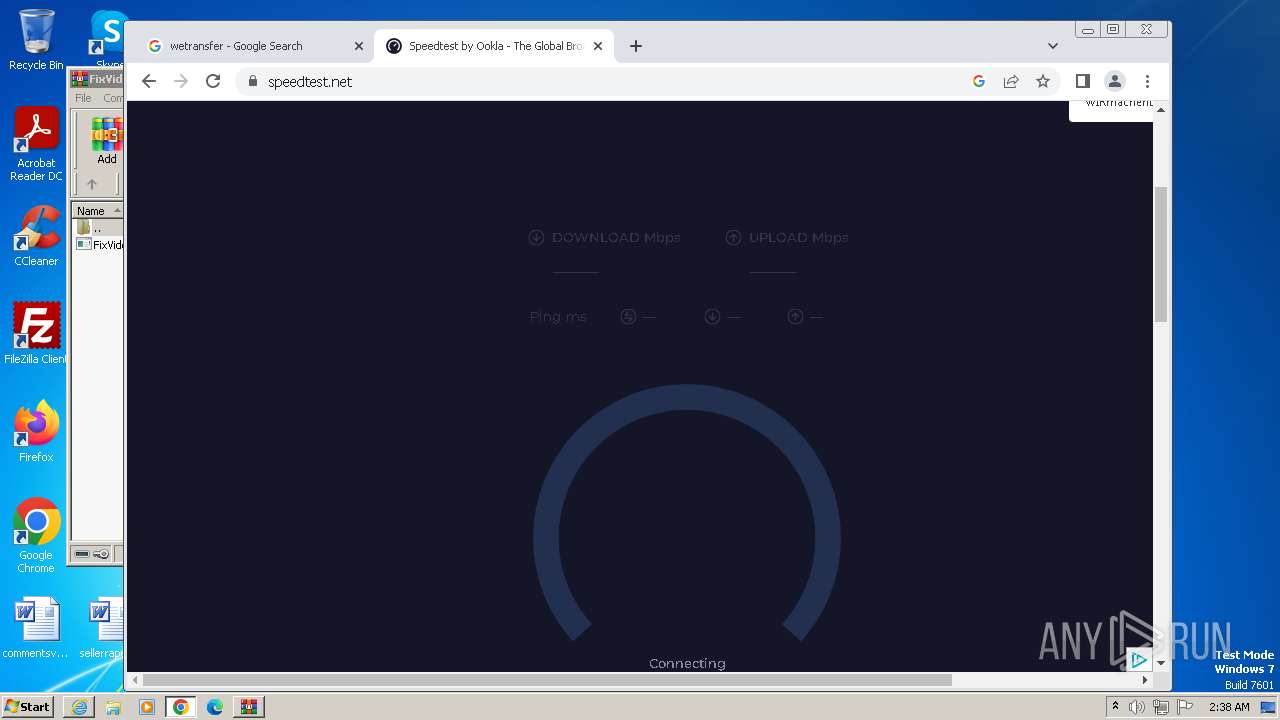Click the Add button in WinRAR toolbar
Screen dimensions: 1280x720
tap(107, 141)
